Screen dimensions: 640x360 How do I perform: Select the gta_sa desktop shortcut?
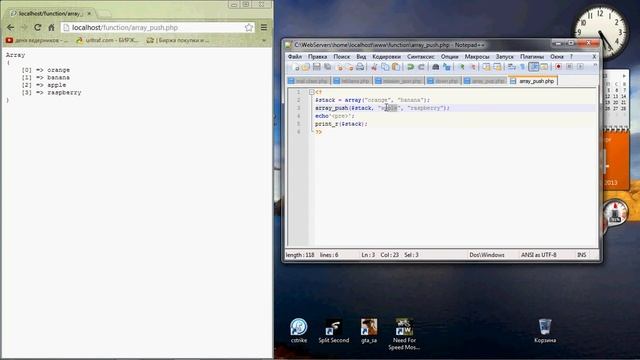click(x=369, y=330)
